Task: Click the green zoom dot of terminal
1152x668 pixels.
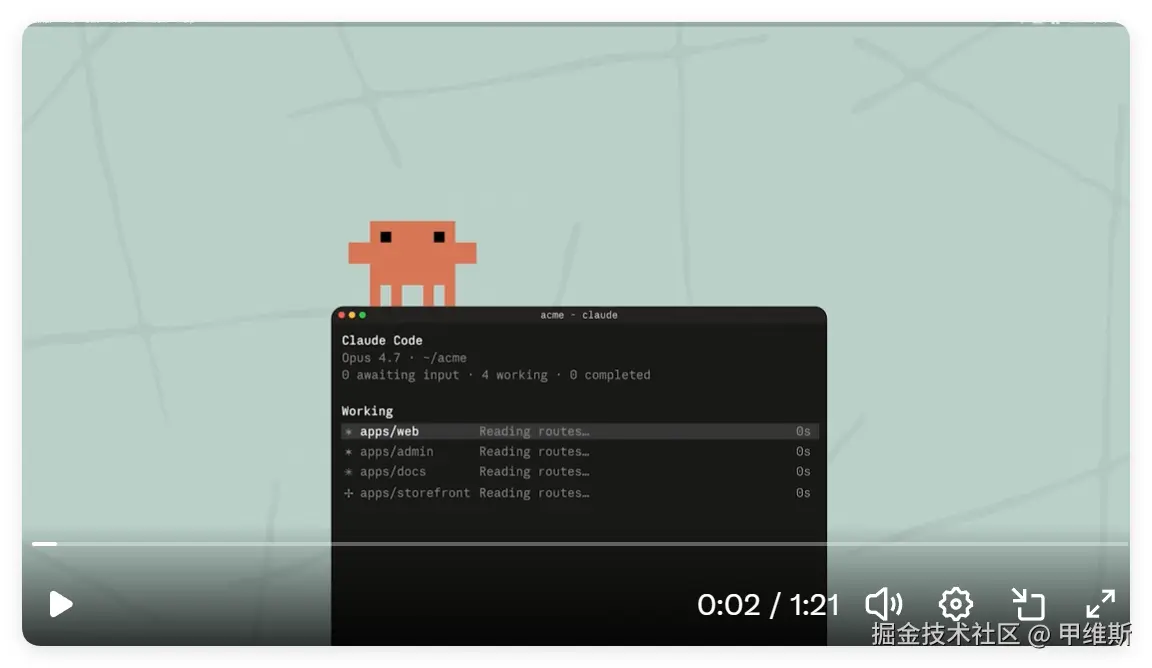Action: coord(362,315)
